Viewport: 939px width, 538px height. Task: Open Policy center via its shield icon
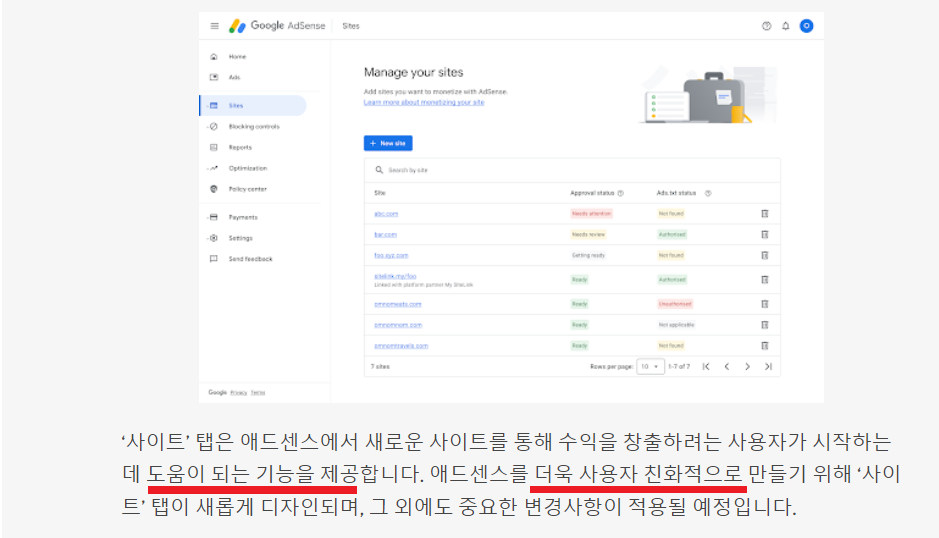click(214, 189)
